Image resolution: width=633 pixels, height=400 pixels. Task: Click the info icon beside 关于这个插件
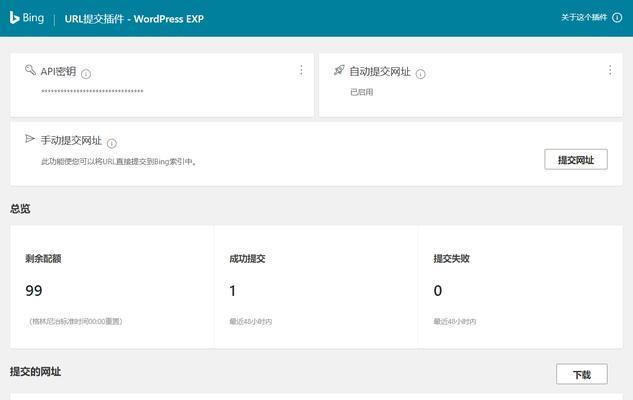pyautogui.click(x=617, y=17)
